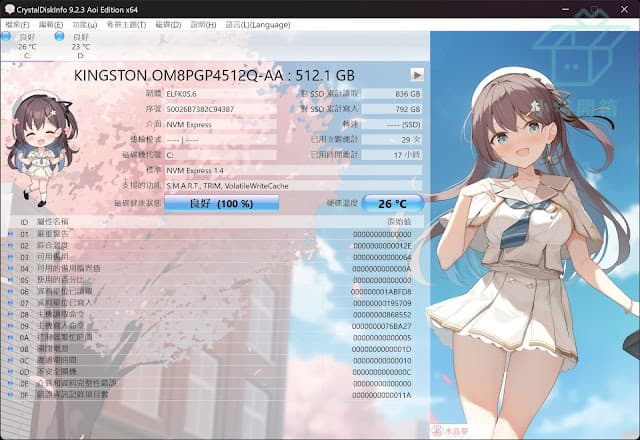
Task: Click the status icon of attribute 08
Action: click(x=10, y=314)
